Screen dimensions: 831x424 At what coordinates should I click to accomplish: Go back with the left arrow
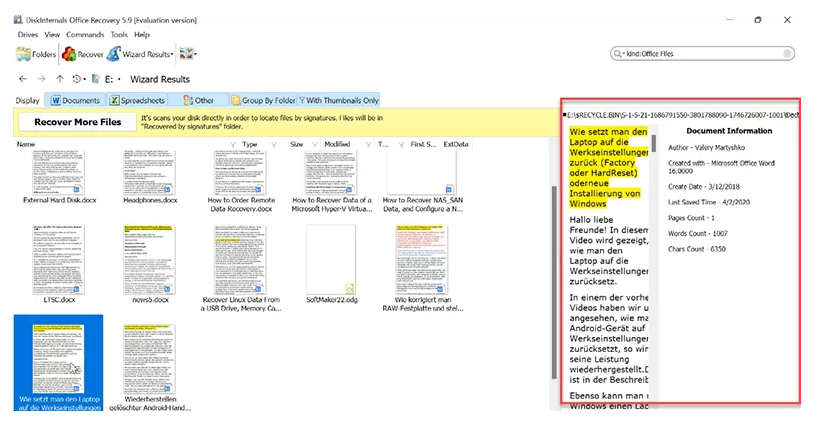click(23, 79)
